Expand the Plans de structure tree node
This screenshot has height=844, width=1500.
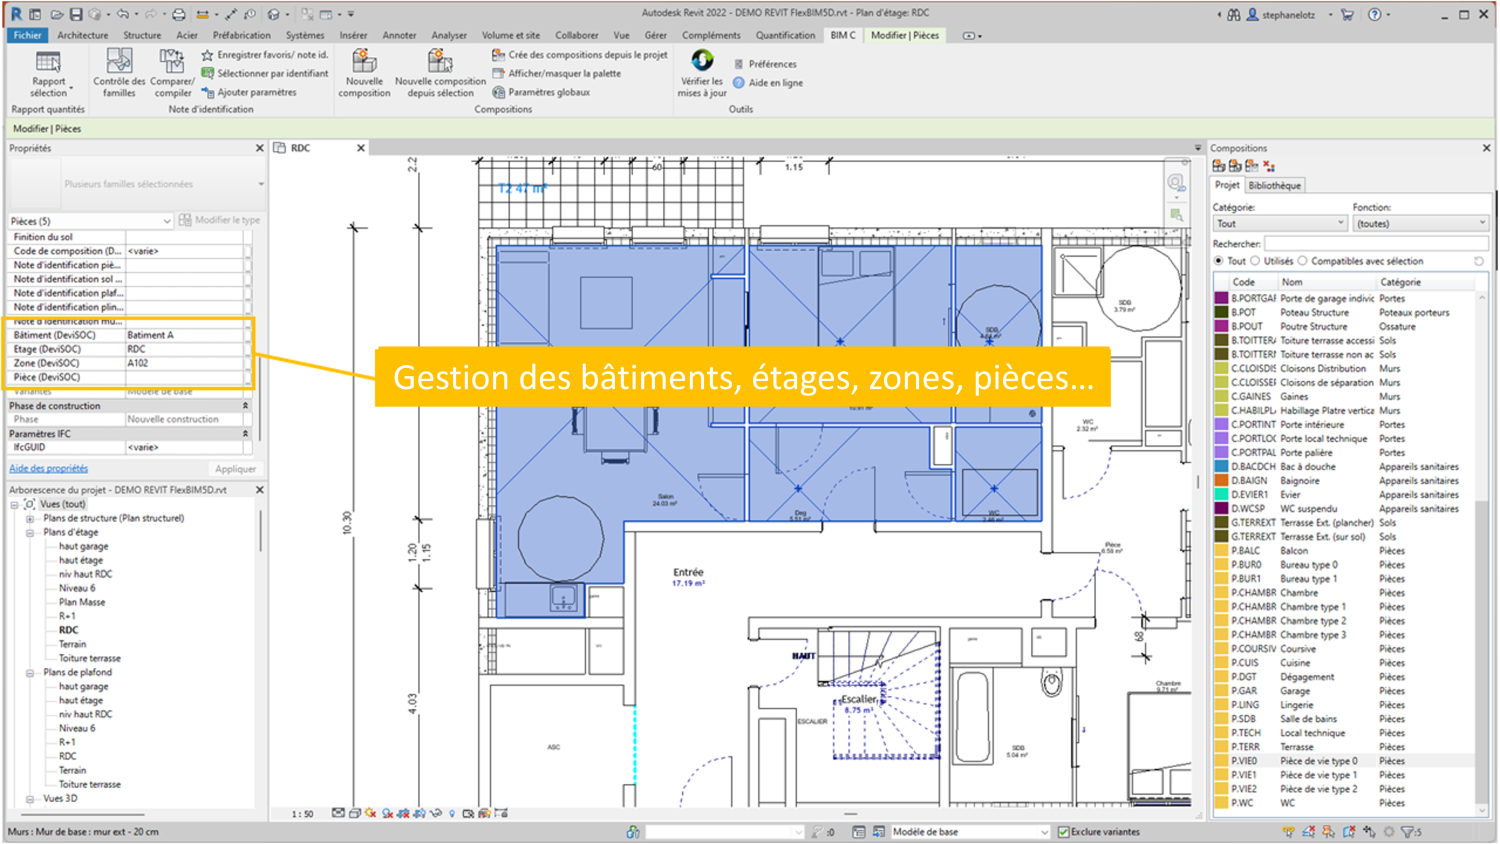pyautogui.click(x=30, y=519)
